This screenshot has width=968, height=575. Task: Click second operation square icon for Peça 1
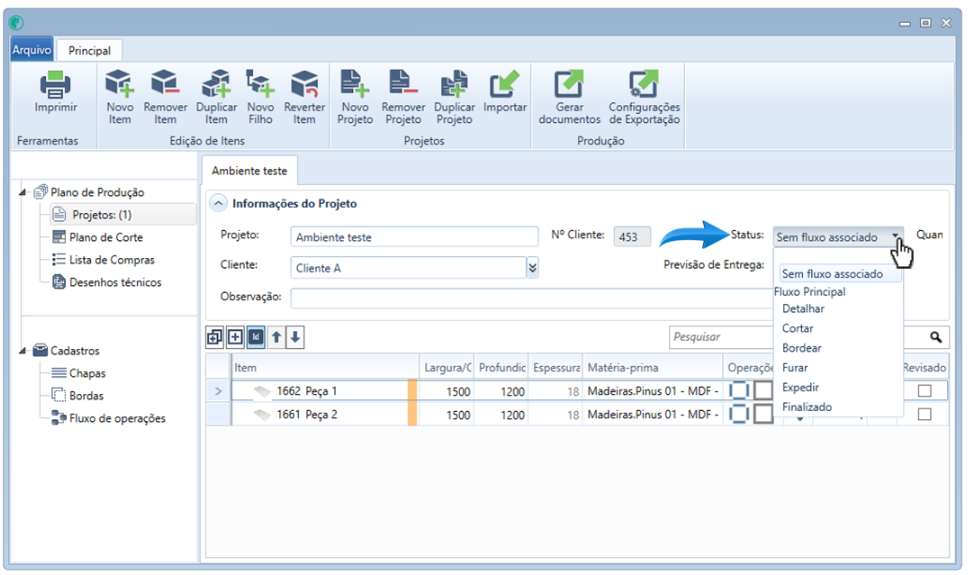(x=764, y=390)
